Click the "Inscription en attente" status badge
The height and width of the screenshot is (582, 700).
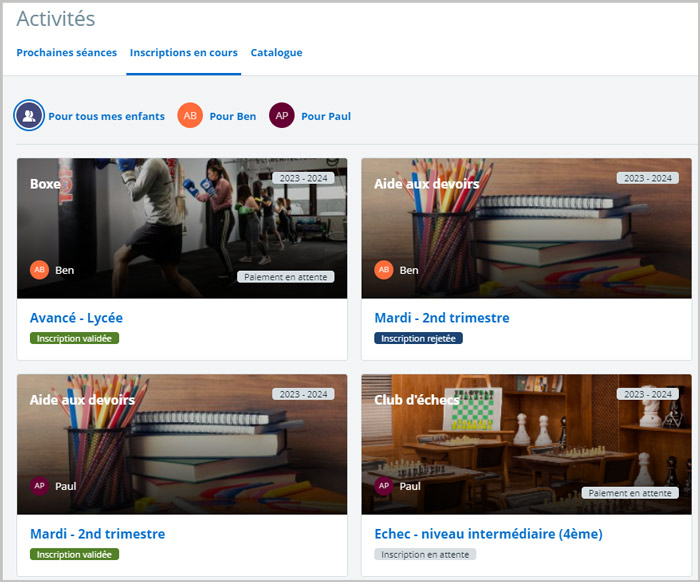425,554
